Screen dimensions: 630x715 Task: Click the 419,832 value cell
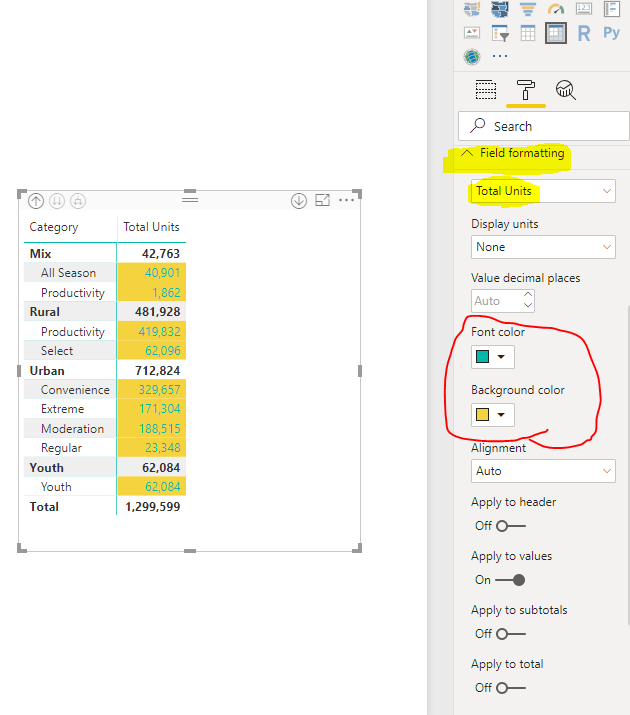(x=151, y=332)
